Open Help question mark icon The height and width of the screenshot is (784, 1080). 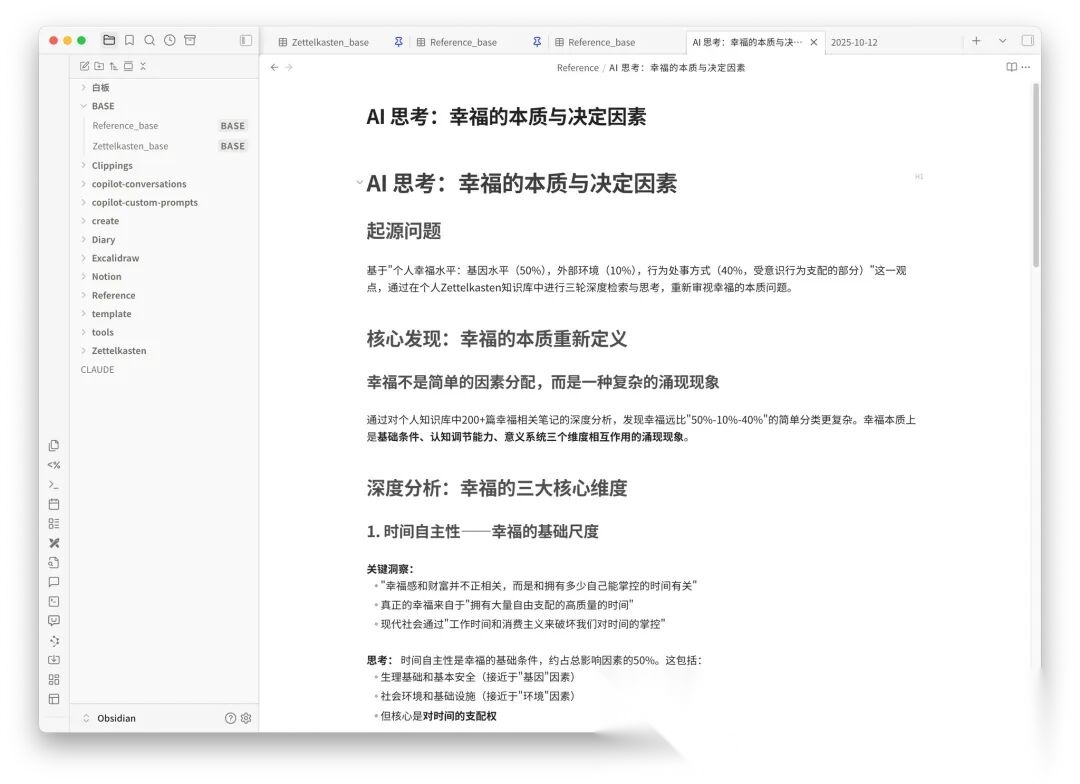[x=230, y=718]
